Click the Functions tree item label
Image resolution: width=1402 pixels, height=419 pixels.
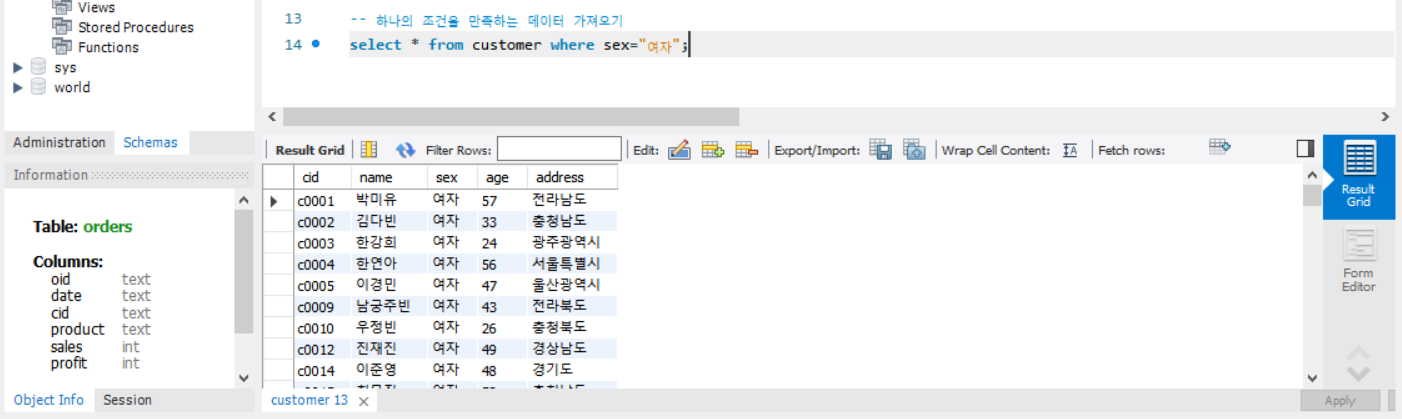[108, 47]
